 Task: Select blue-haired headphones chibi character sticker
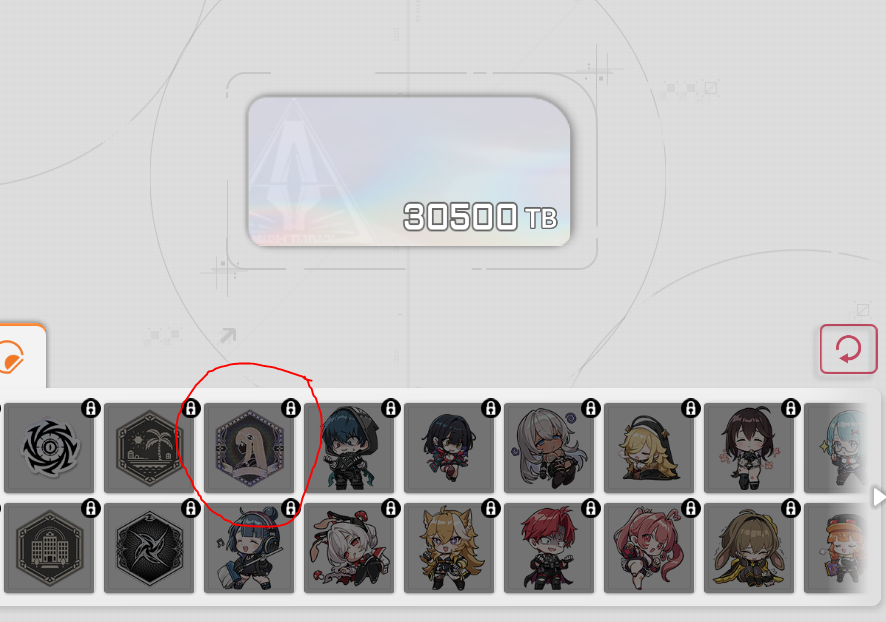pyautogui.click(x=249, y=547)
